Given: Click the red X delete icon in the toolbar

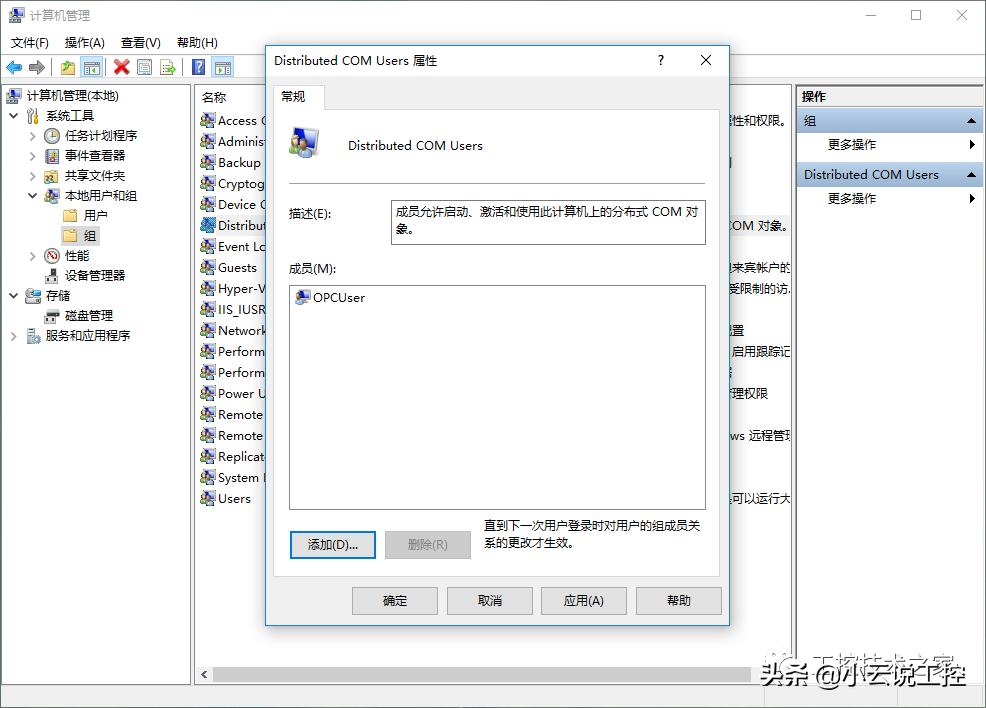Looking at the screenshot, I should [120, 66].
